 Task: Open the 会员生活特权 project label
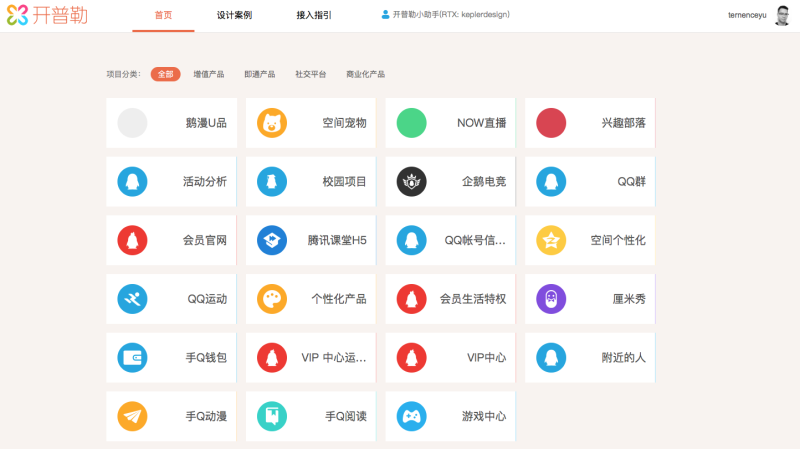pos(473,299)
